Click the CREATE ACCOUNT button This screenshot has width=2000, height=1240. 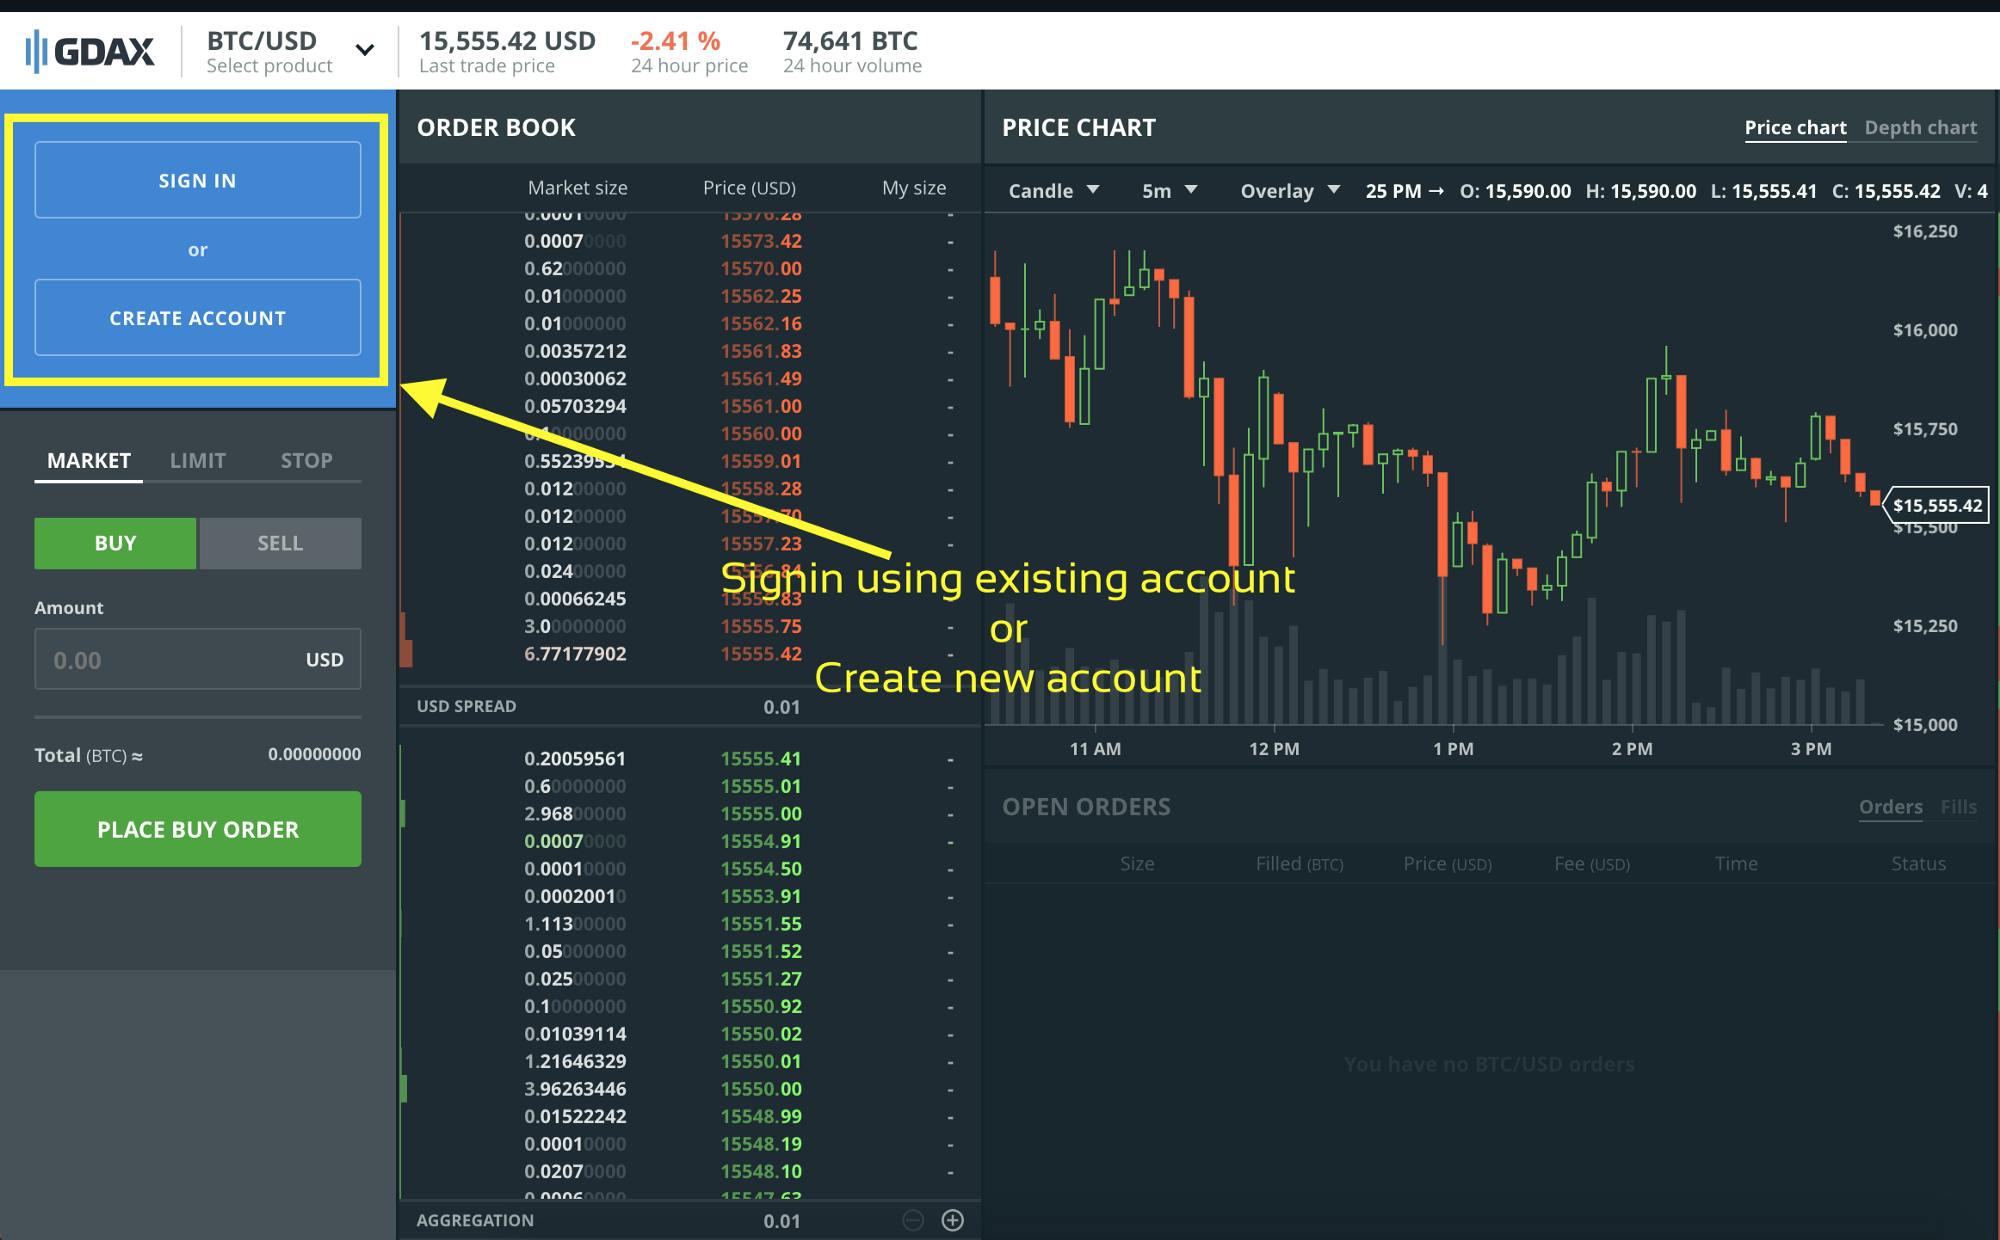(x=196, y=319)
